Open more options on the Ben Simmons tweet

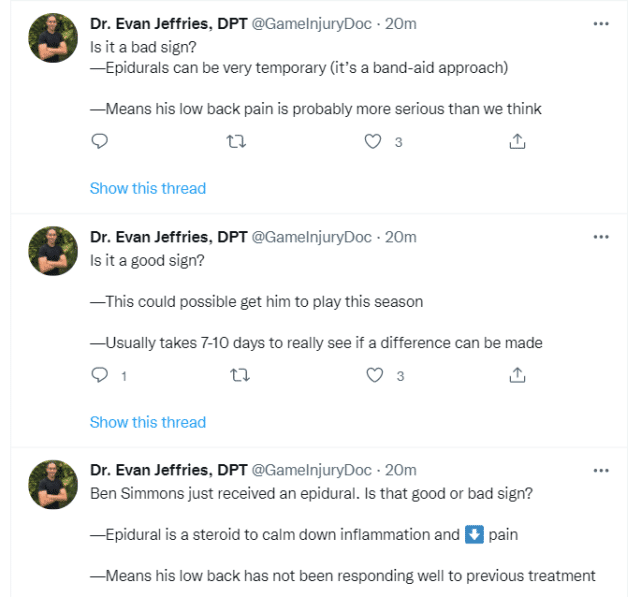click(601, 470)
